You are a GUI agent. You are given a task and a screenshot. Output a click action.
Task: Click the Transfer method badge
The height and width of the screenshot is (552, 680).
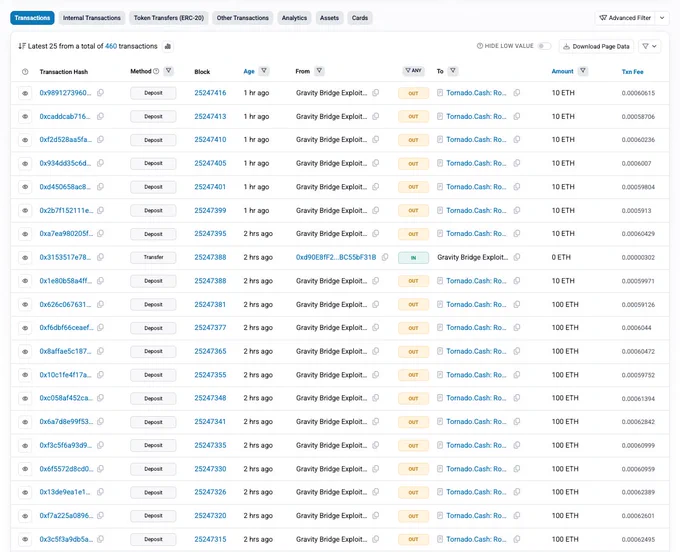pos(153,258)
